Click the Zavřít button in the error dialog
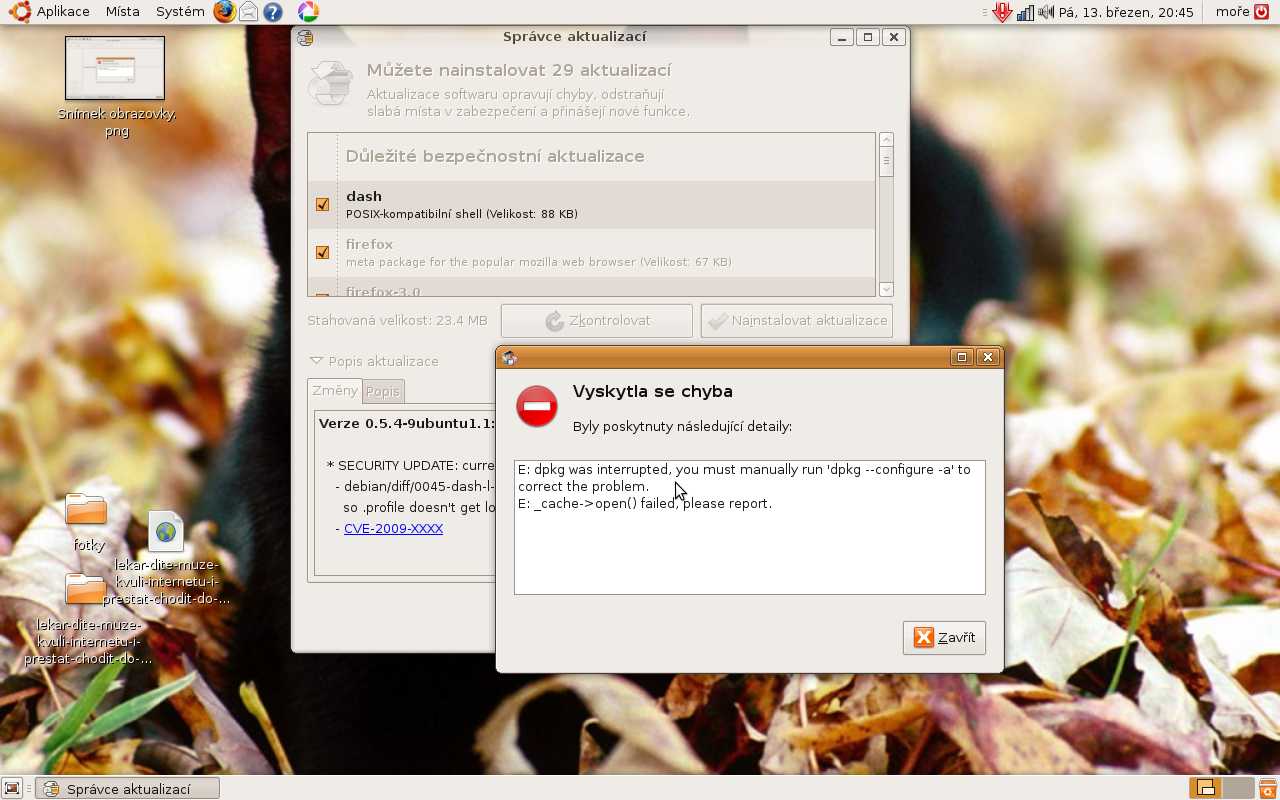1280x800 pixels. point(944,638)
